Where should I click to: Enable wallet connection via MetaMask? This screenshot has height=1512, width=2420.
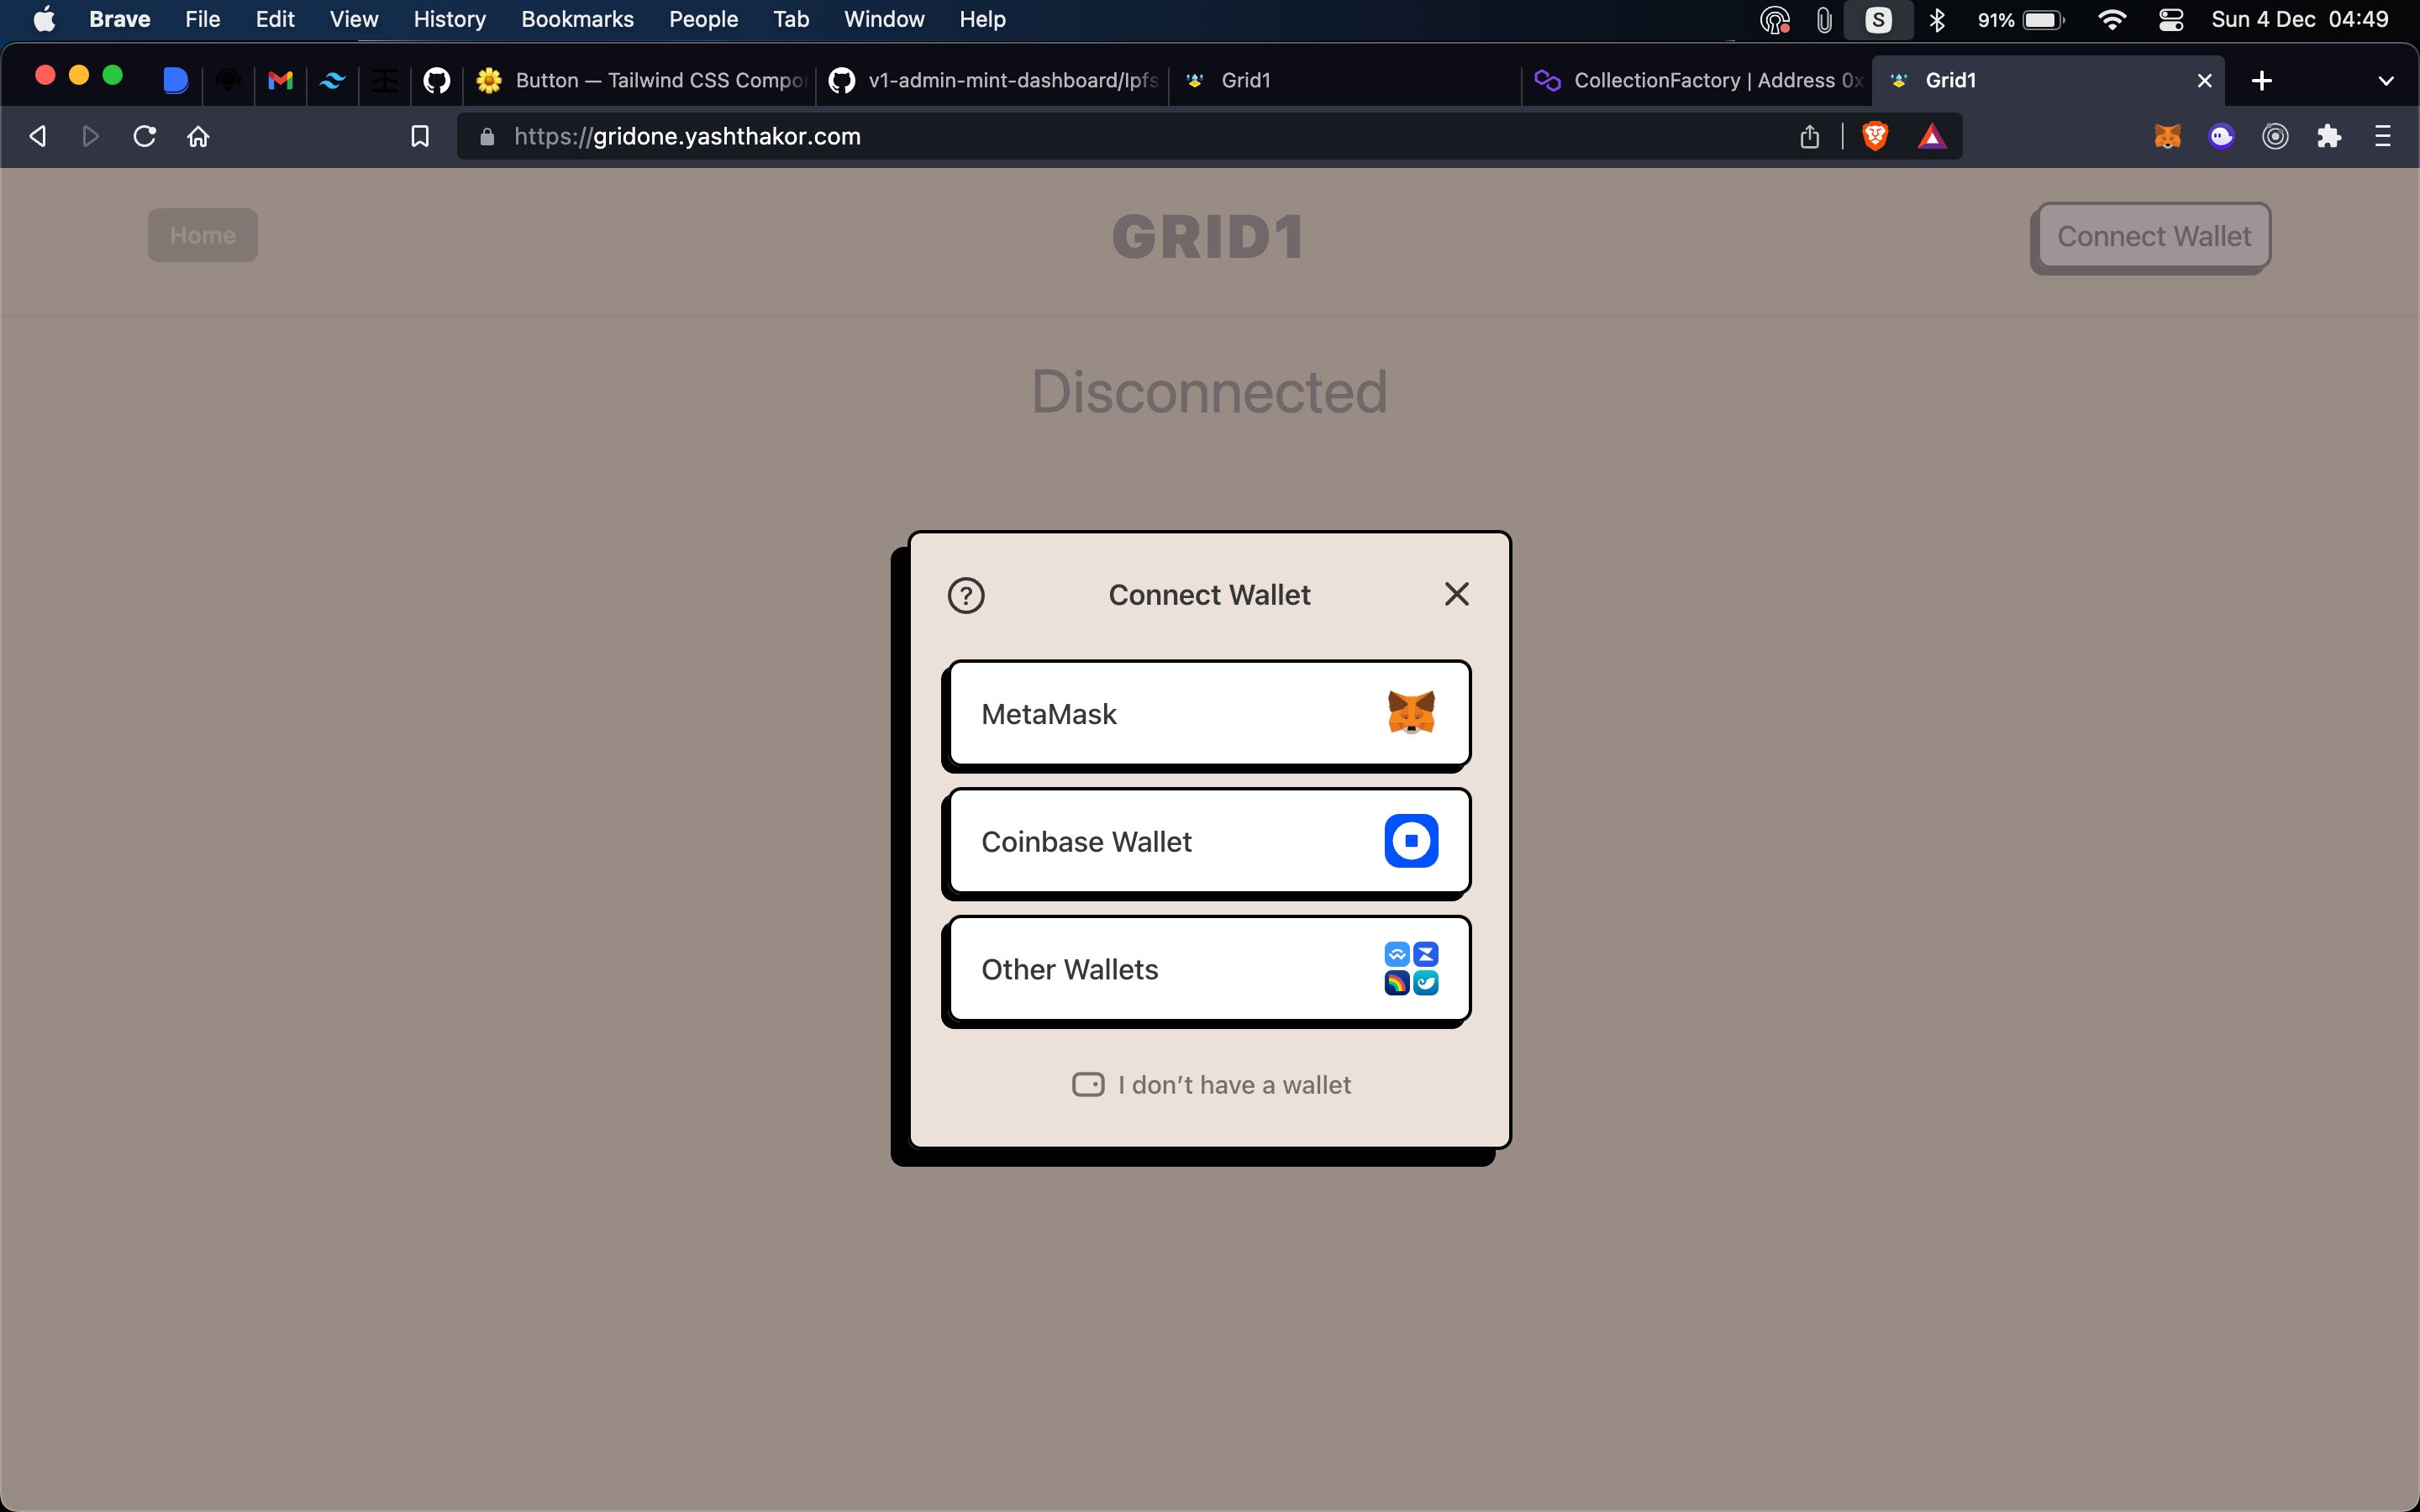click(x=1209, y=712)
